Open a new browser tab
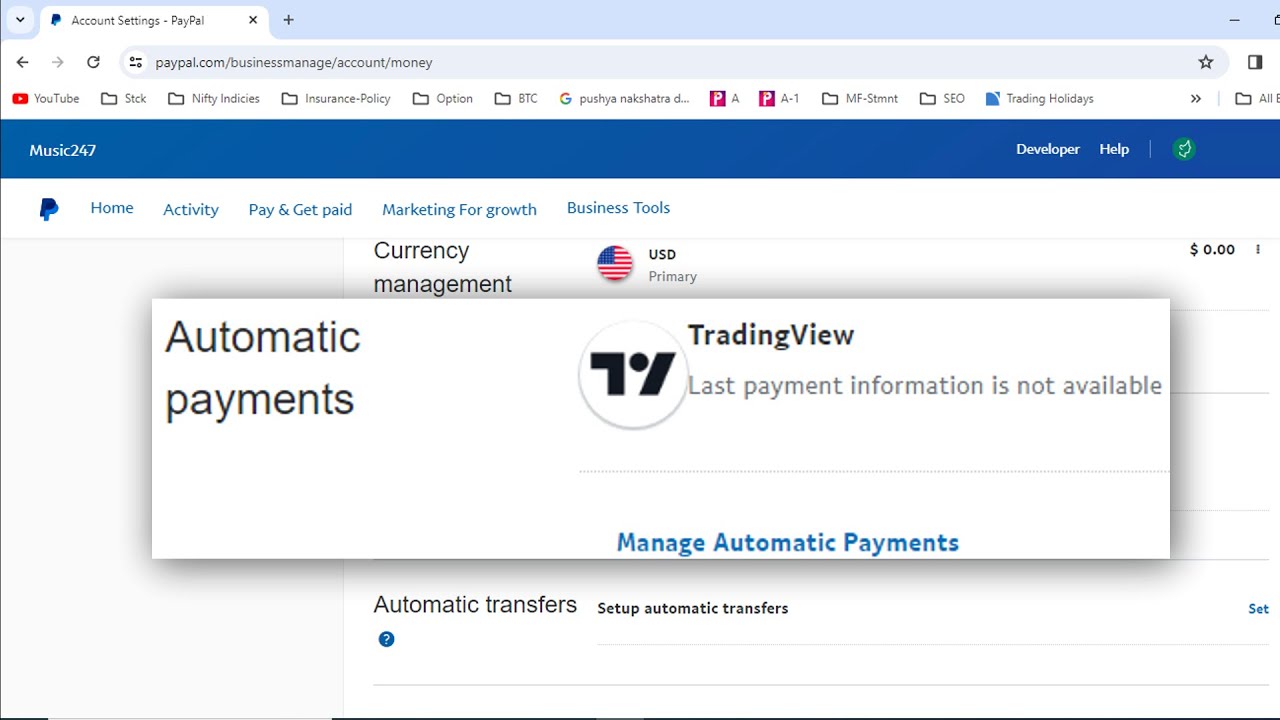The image size is (1280, 720). point(289,20)
